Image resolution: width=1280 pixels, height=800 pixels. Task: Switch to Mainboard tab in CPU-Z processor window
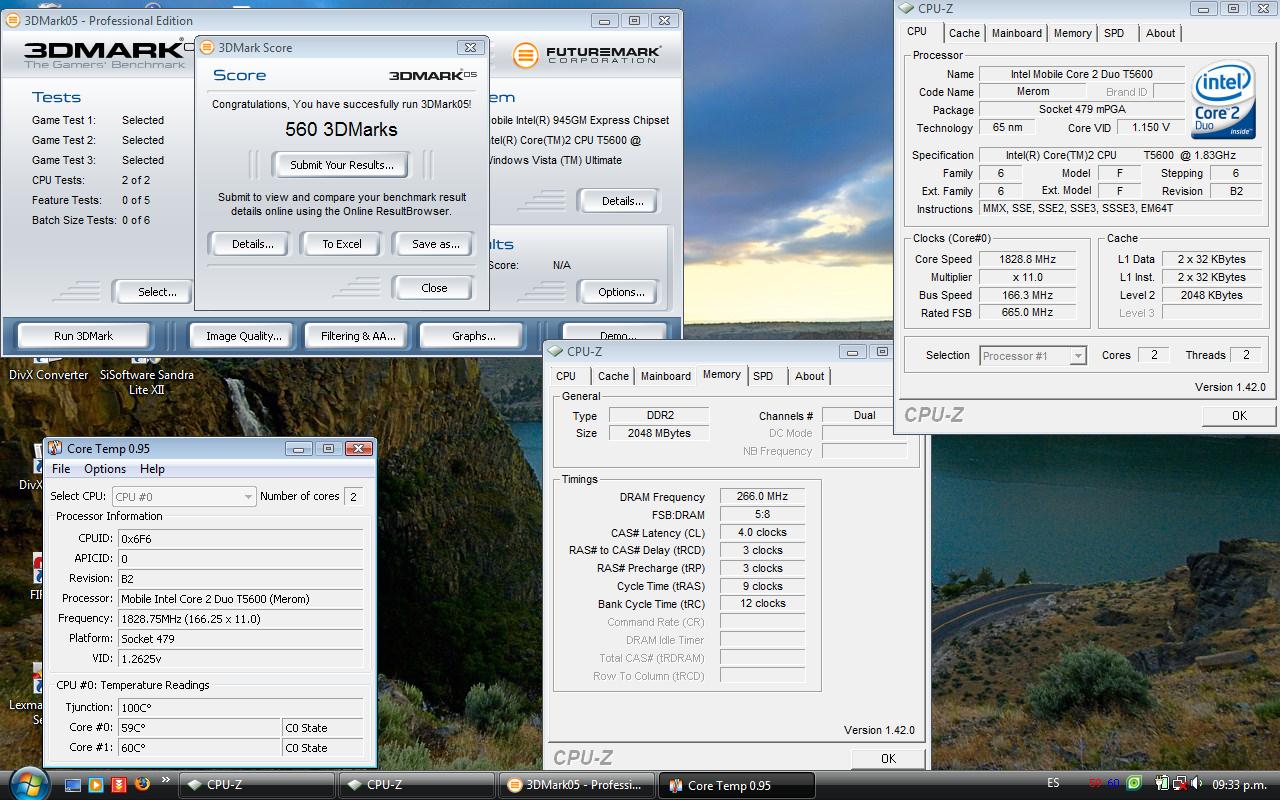pos(1016,33)
